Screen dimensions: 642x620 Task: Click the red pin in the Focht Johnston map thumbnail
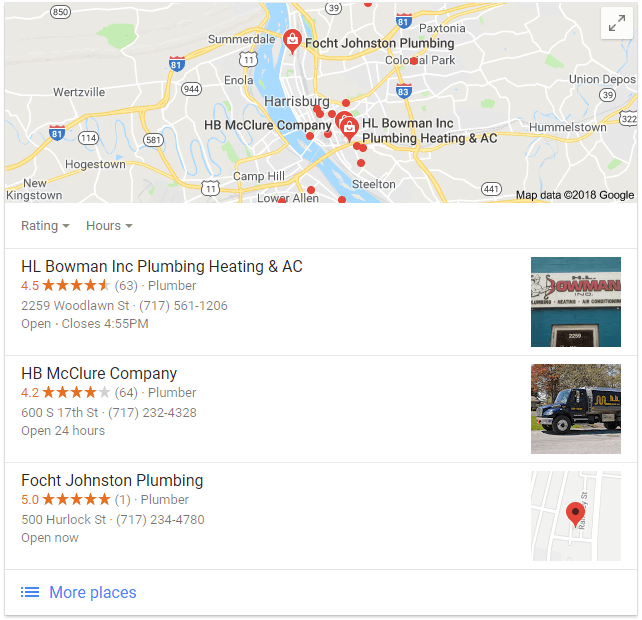[575, 514]
